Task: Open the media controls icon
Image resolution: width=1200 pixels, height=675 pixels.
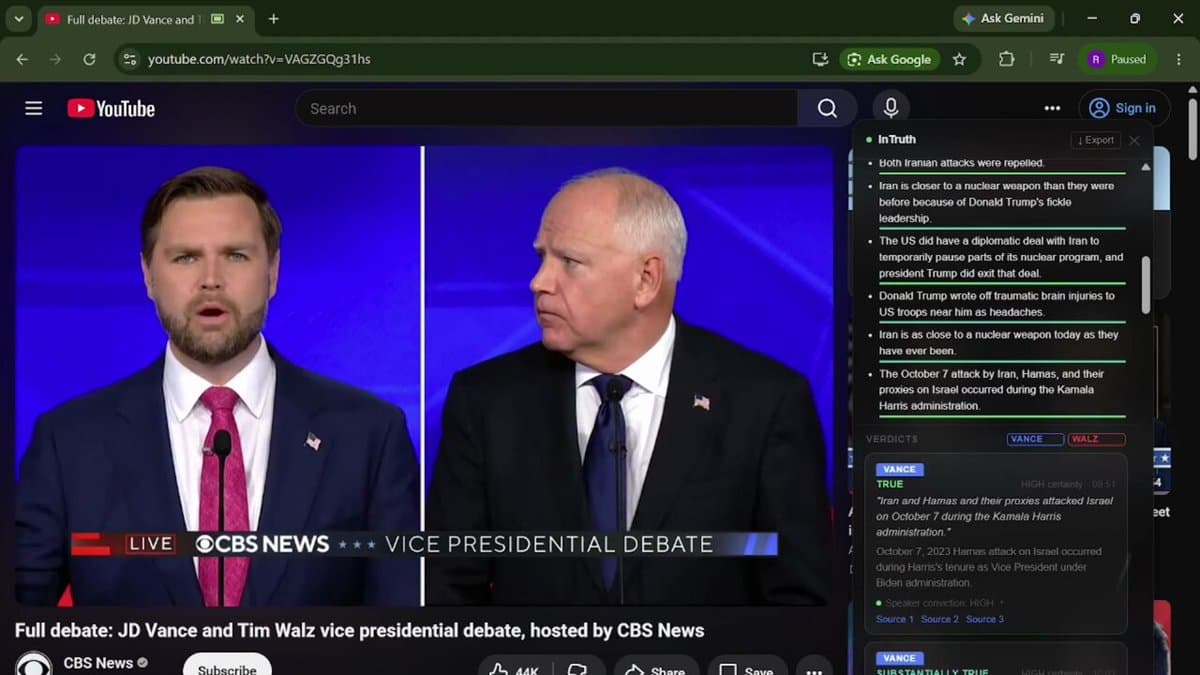Action: (x=1057, y=59)
